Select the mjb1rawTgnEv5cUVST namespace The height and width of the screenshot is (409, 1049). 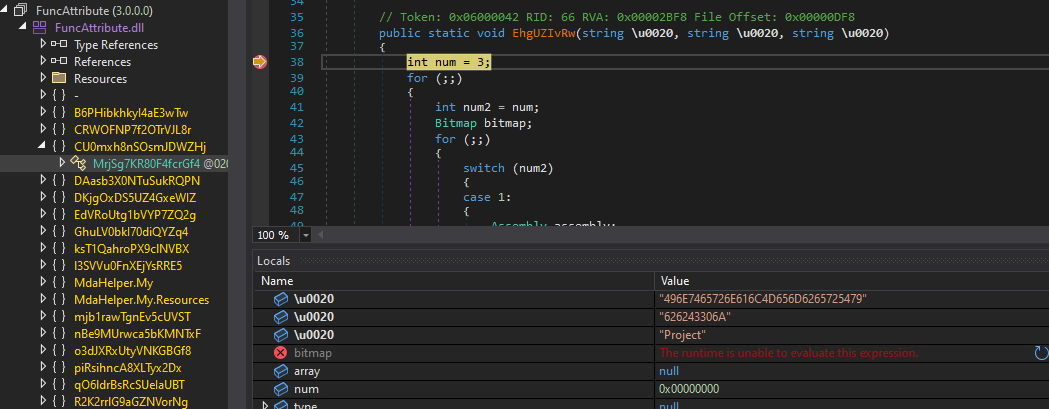132,317
